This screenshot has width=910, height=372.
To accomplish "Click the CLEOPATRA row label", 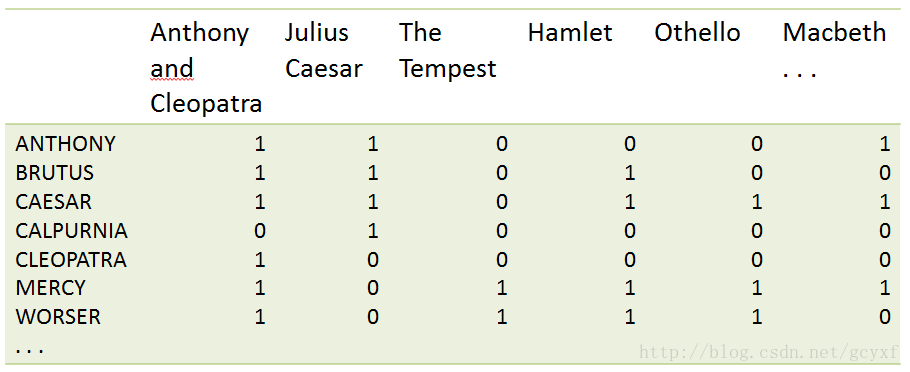I will (x=71, y=259).
